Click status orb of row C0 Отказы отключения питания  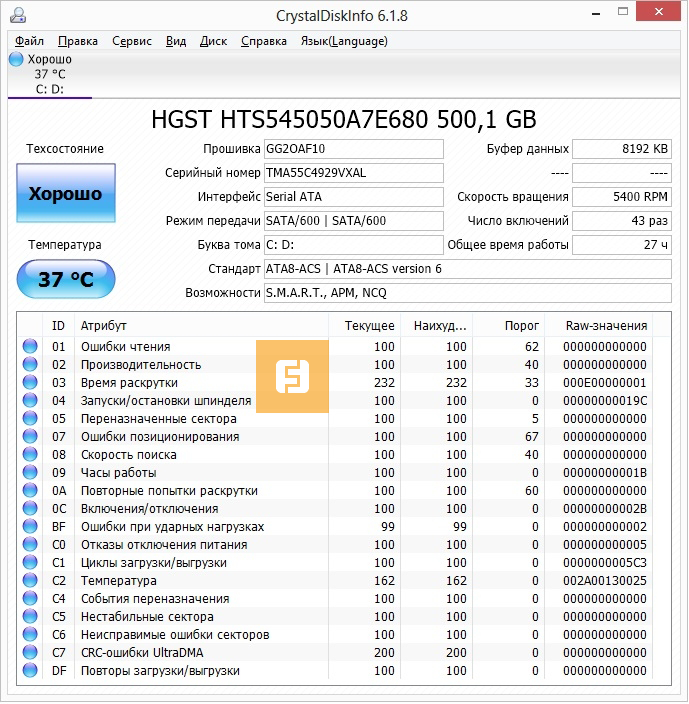point(30,544)
